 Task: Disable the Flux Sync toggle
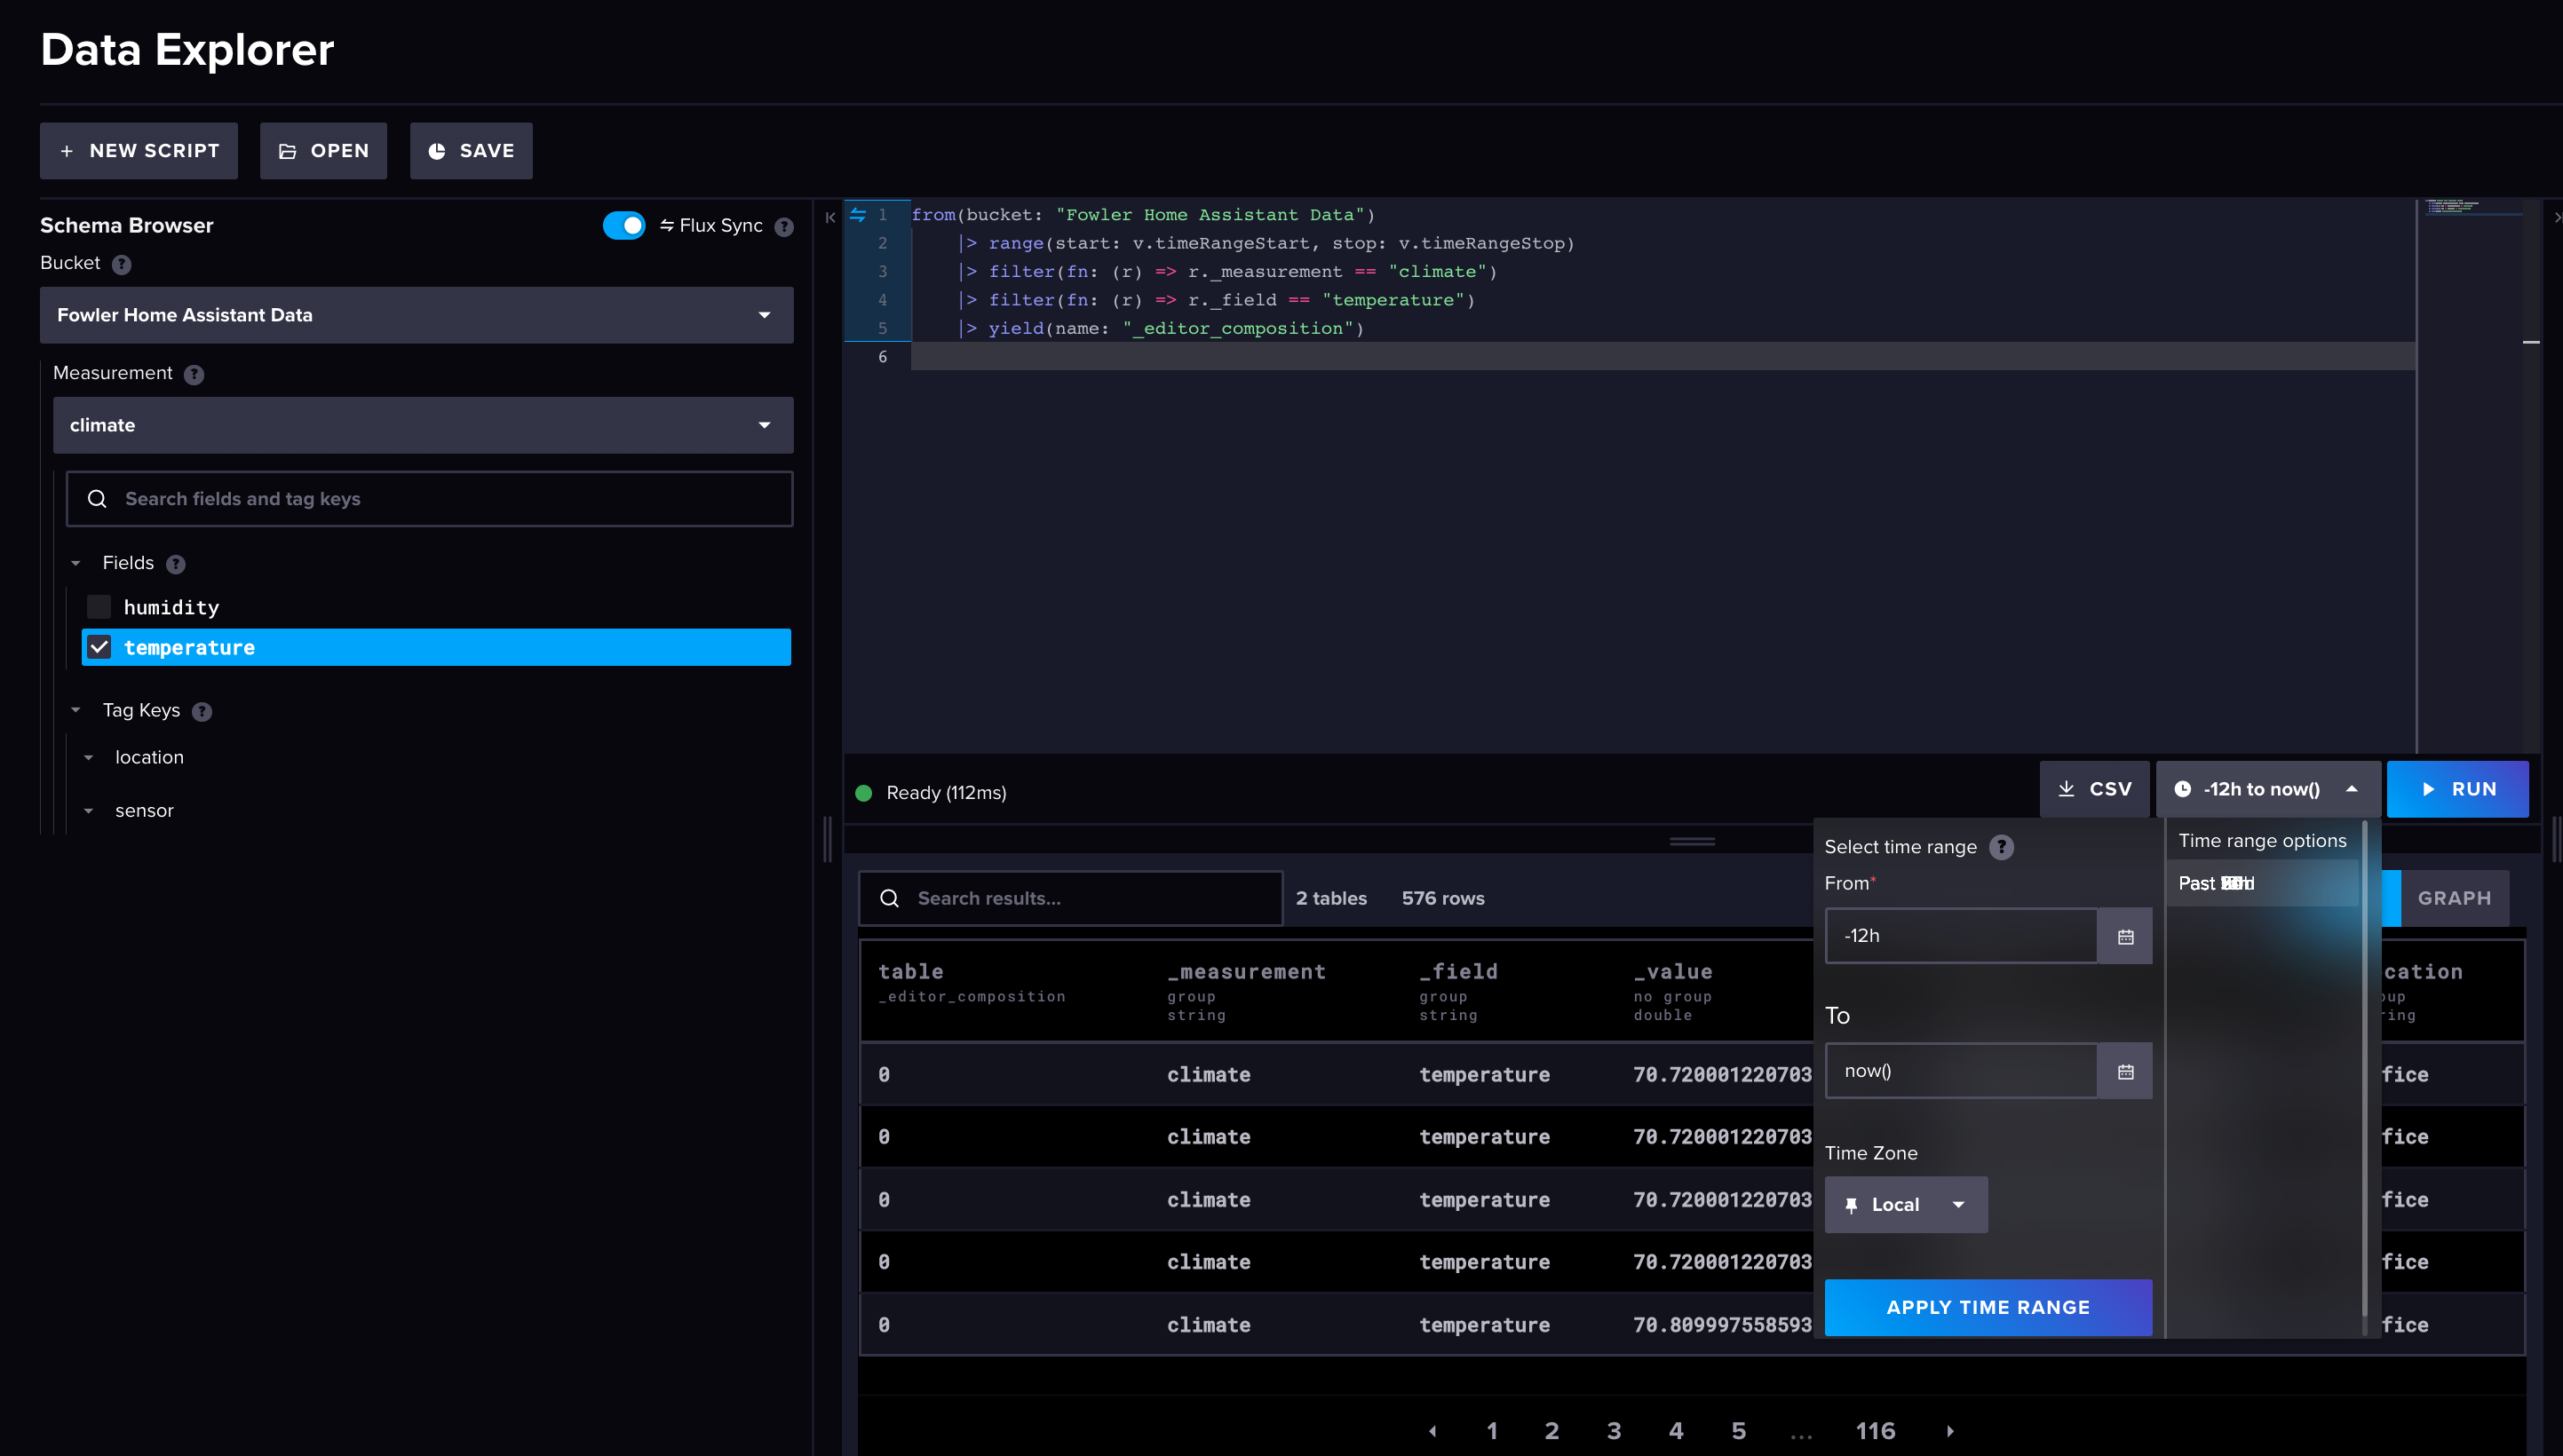click(x=624, y=225)
